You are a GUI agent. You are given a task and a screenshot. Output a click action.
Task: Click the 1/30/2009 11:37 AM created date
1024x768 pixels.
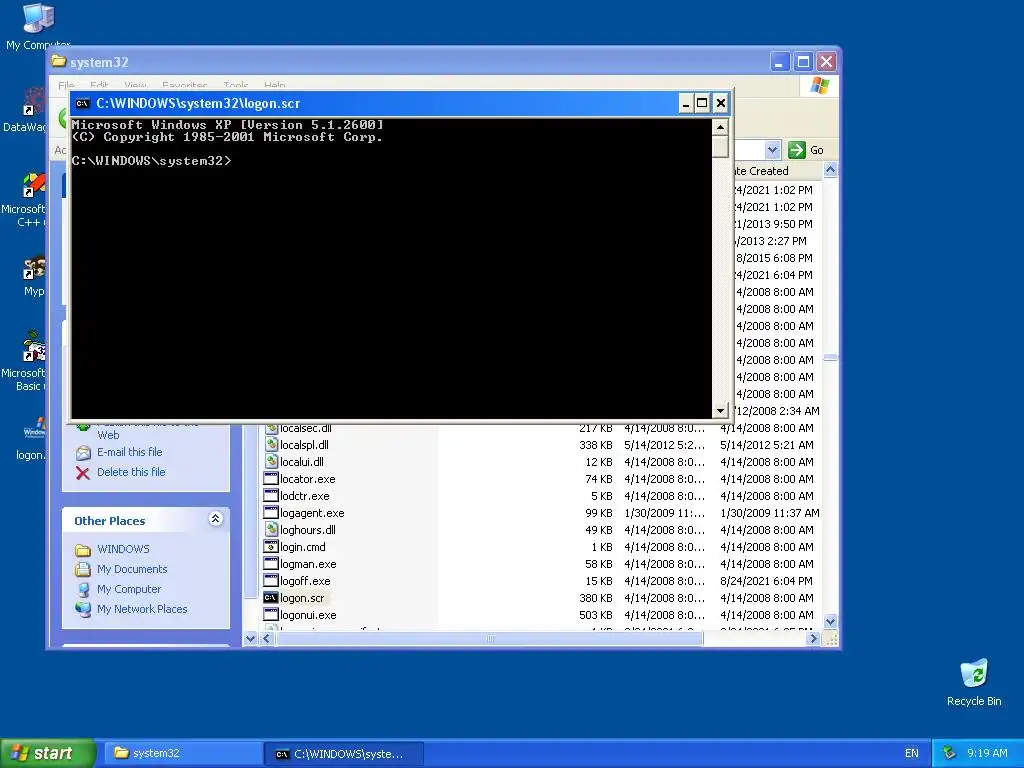coord(769,513)
